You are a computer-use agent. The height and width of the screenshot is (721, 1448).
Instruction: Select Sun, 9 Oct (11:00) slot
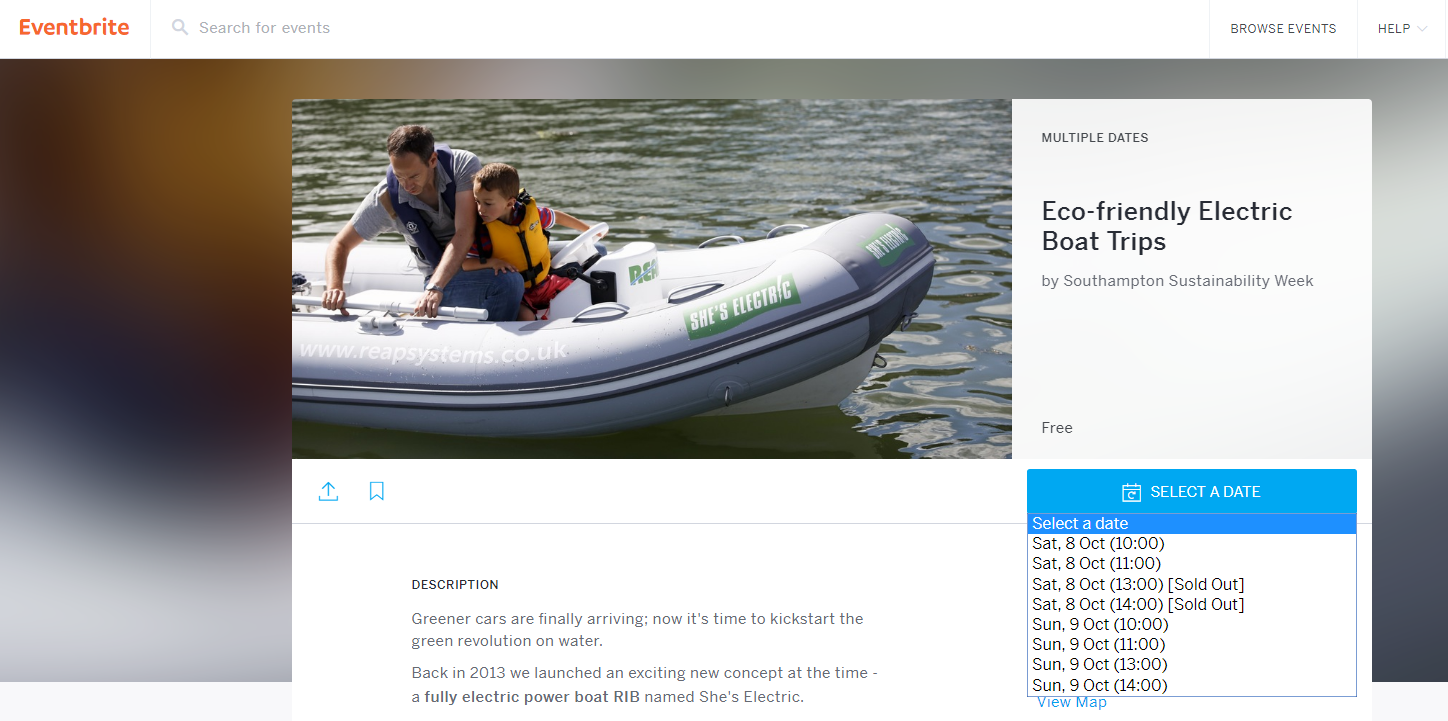pyautogui.click(x=1192, y=645)
